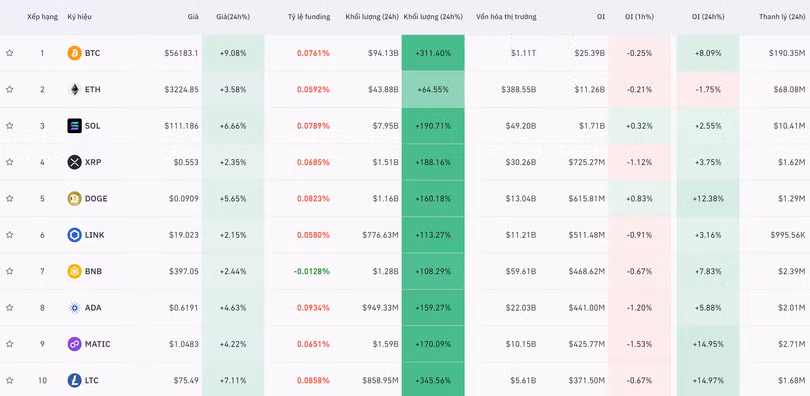
Task: Open the MATIC symbol link
Action: coord(98,344)
